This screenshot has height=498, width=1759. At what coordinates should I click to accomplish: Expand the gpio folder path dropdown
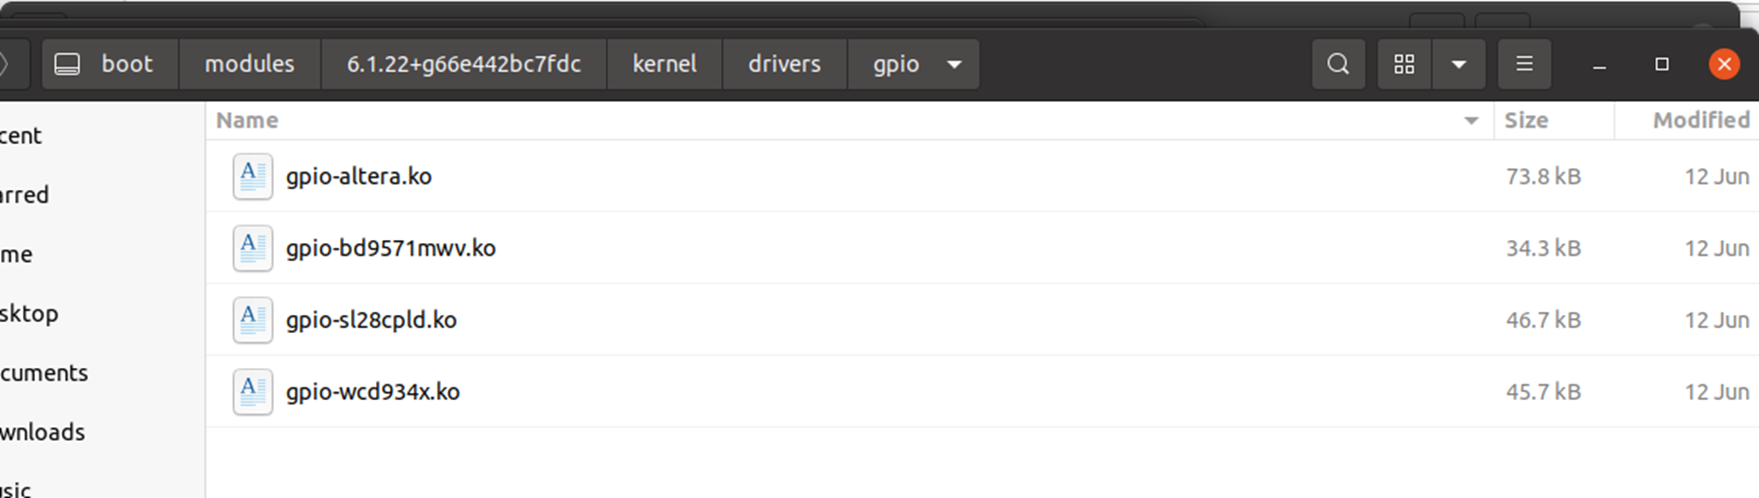click(954, 64)
